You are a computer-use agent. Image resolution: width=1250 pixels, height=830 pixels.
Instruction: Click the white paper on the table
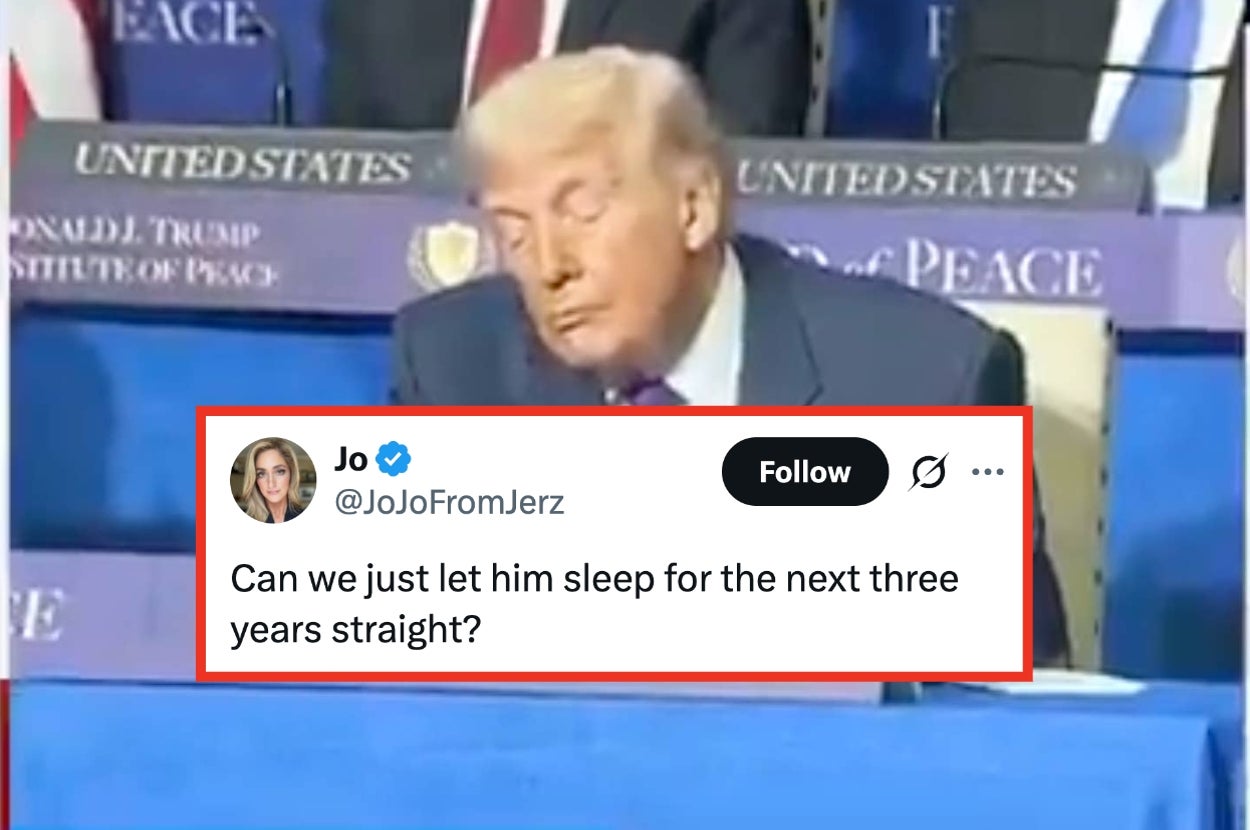point(1085,684)
